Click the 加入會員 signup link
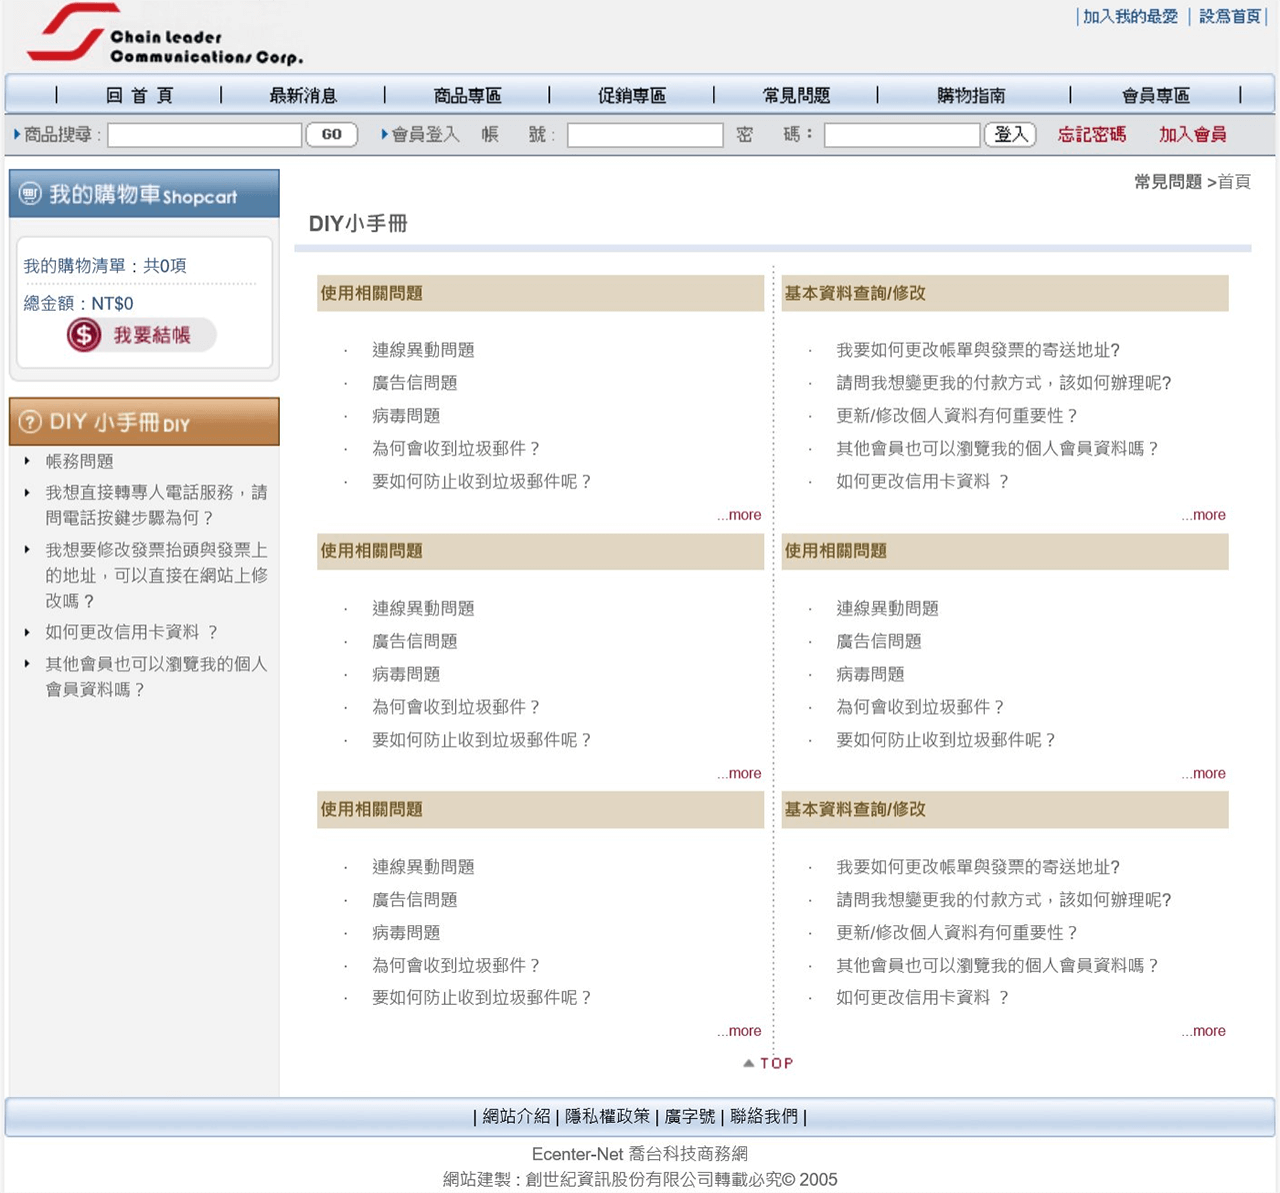The width and height of the screenshot is (1280, 1193). point(1192,135)
